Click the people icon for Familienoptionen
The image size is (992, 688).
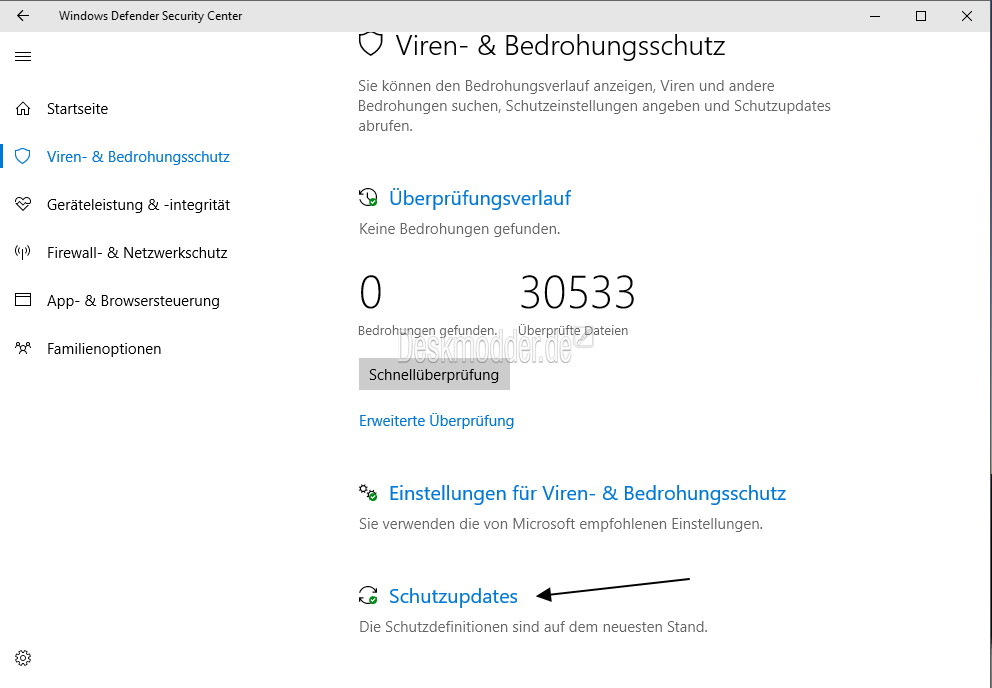[23, 348]
